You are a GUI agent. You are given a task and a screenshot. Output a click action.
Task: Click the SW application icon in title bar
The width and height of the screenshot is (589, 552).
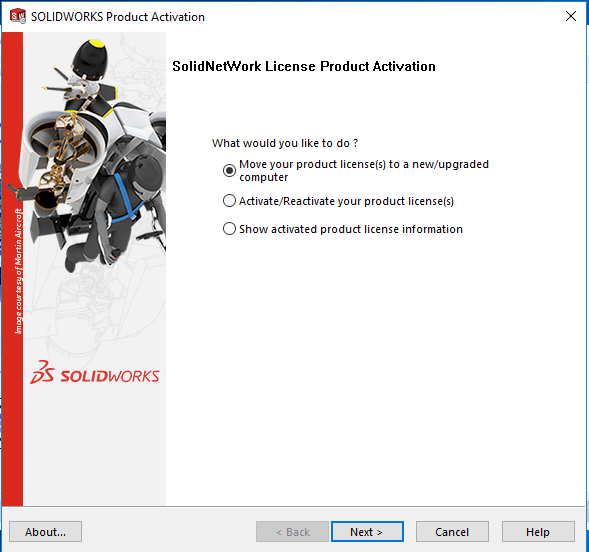coord(18,17)
